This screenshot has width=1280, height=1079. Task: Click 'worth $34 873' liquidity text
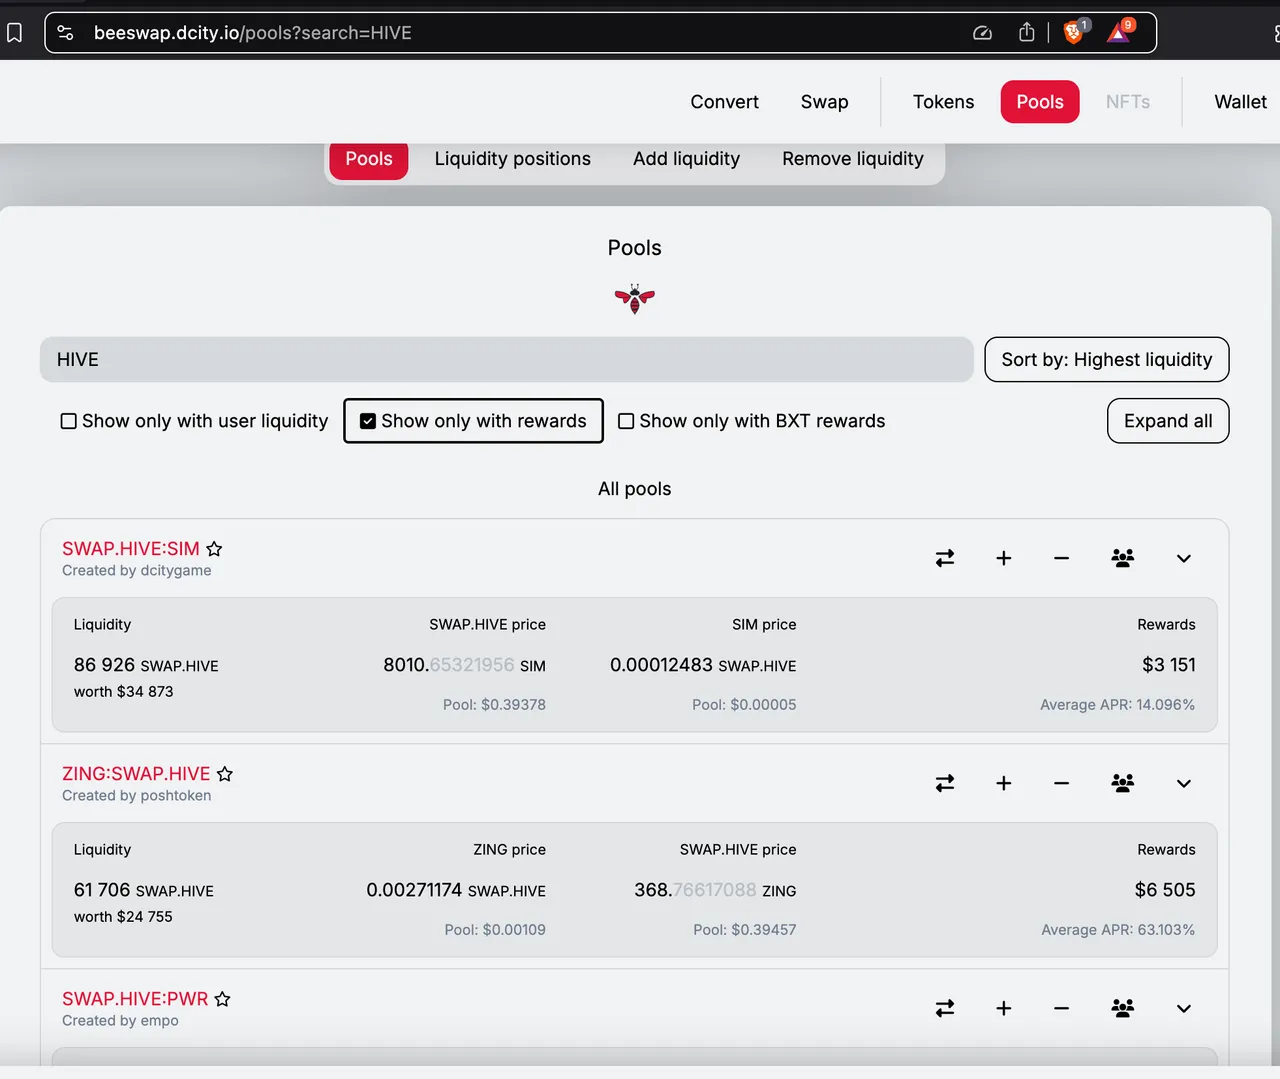coord(124,692)
